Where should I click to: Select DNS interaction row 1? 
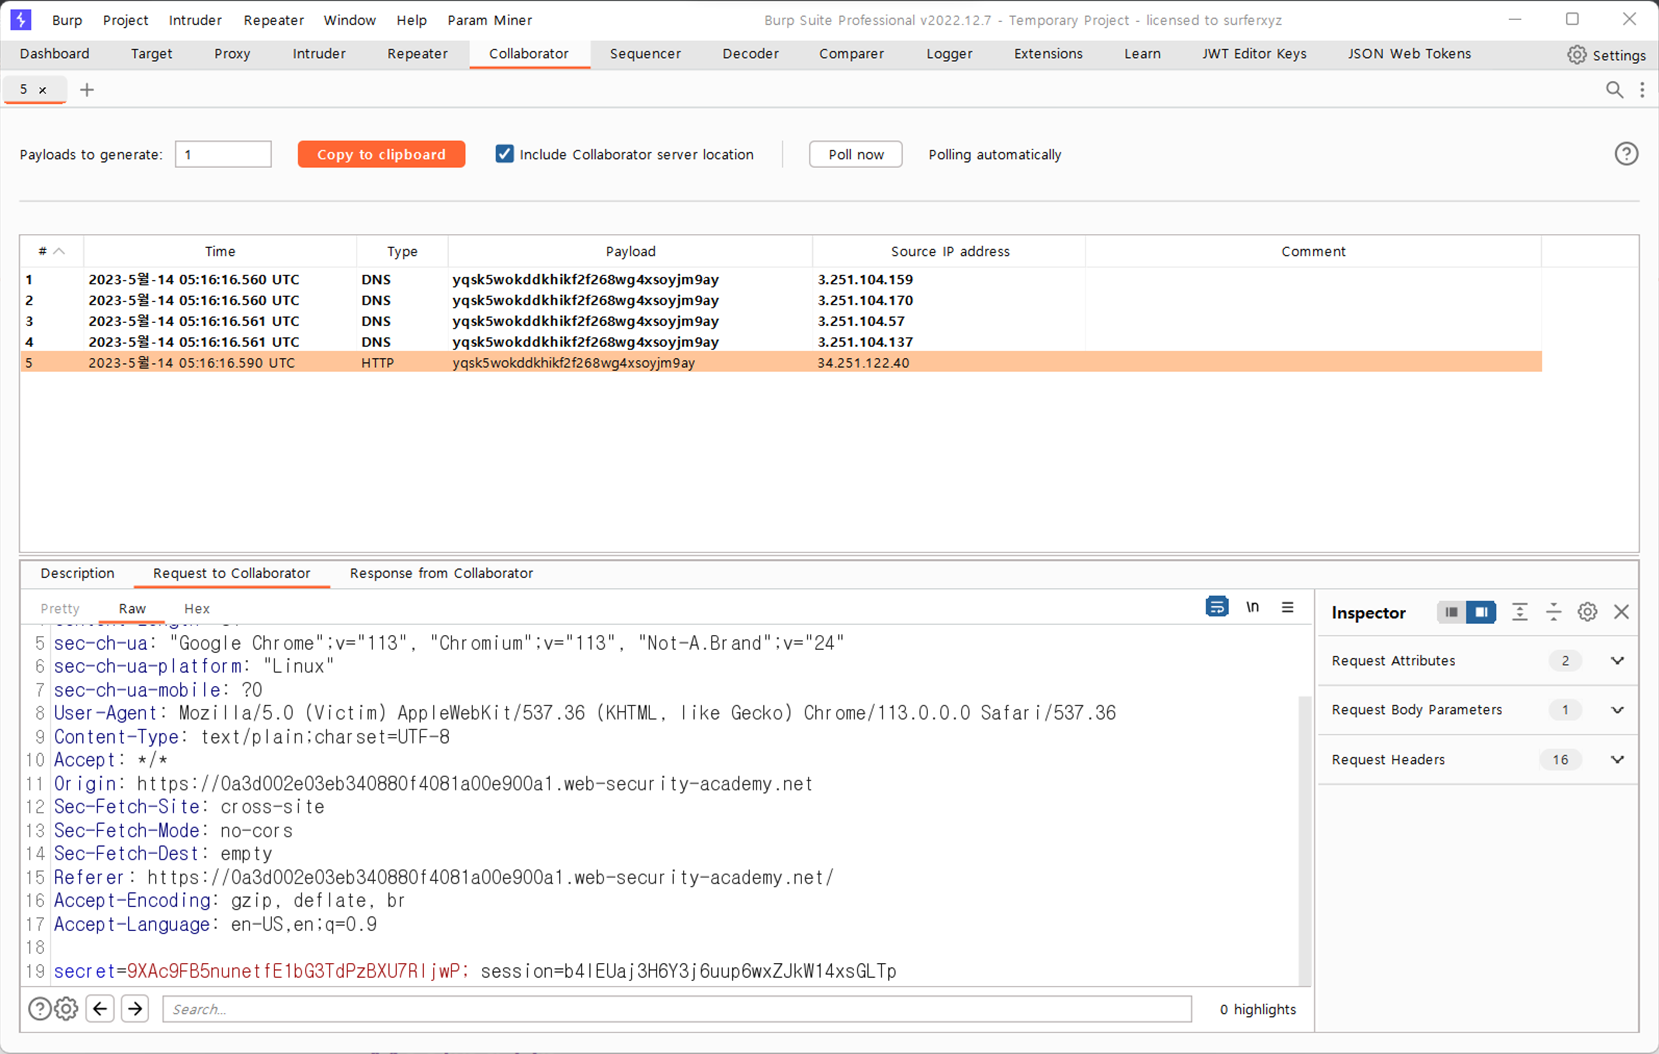780,280
